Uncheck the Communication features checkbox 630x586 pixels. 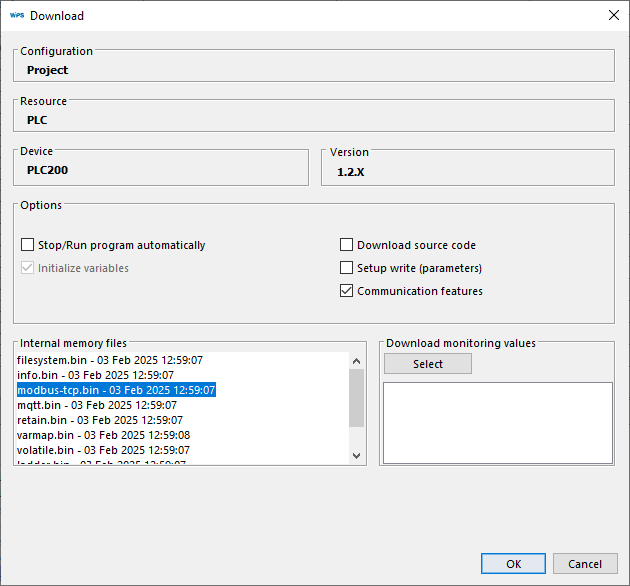coord(347,291)
